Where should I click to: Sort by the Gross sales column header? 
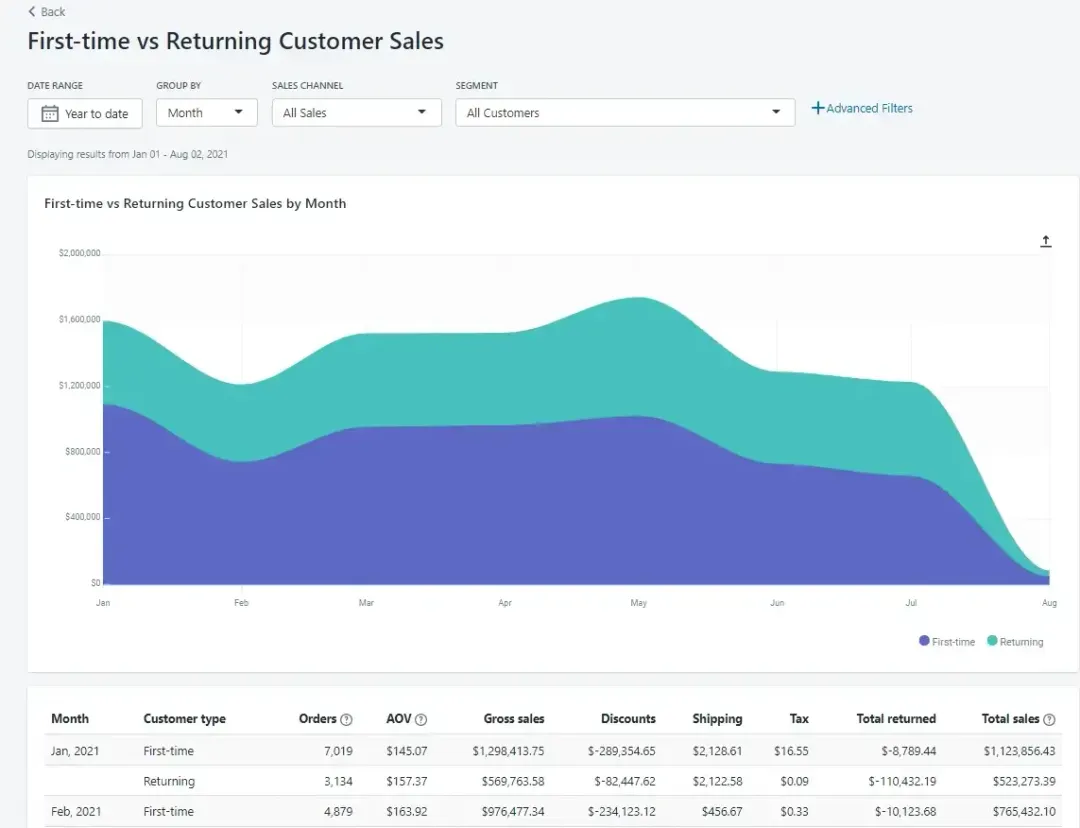click(514, 718)
